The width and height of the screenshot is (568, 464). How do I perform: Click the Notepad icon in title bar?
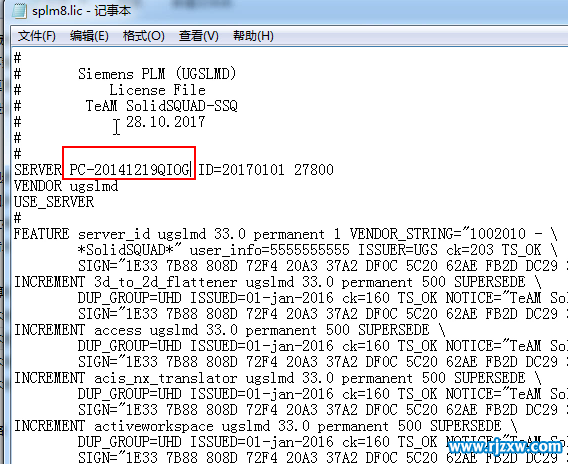19,10
